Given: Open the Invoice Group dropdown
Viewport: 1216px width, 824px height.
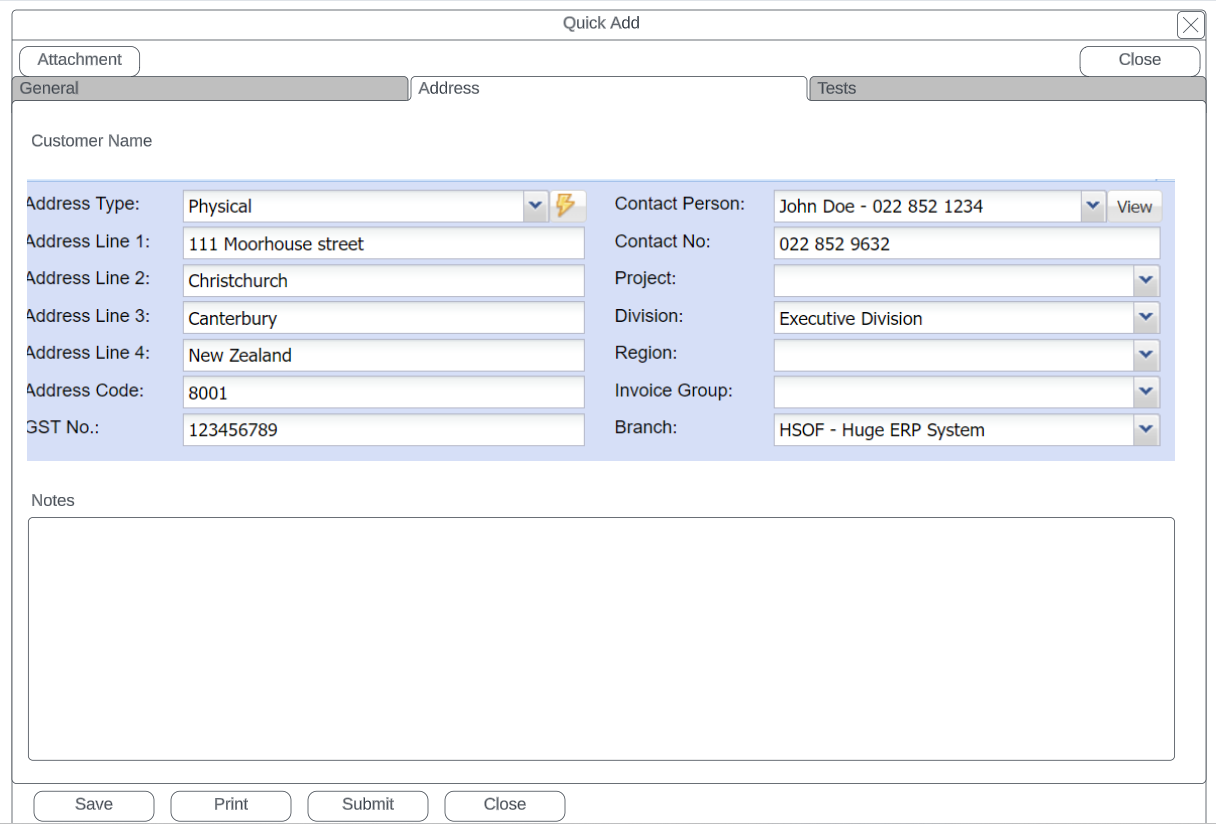Looking at the screenshot, I should pos(1146,392).
